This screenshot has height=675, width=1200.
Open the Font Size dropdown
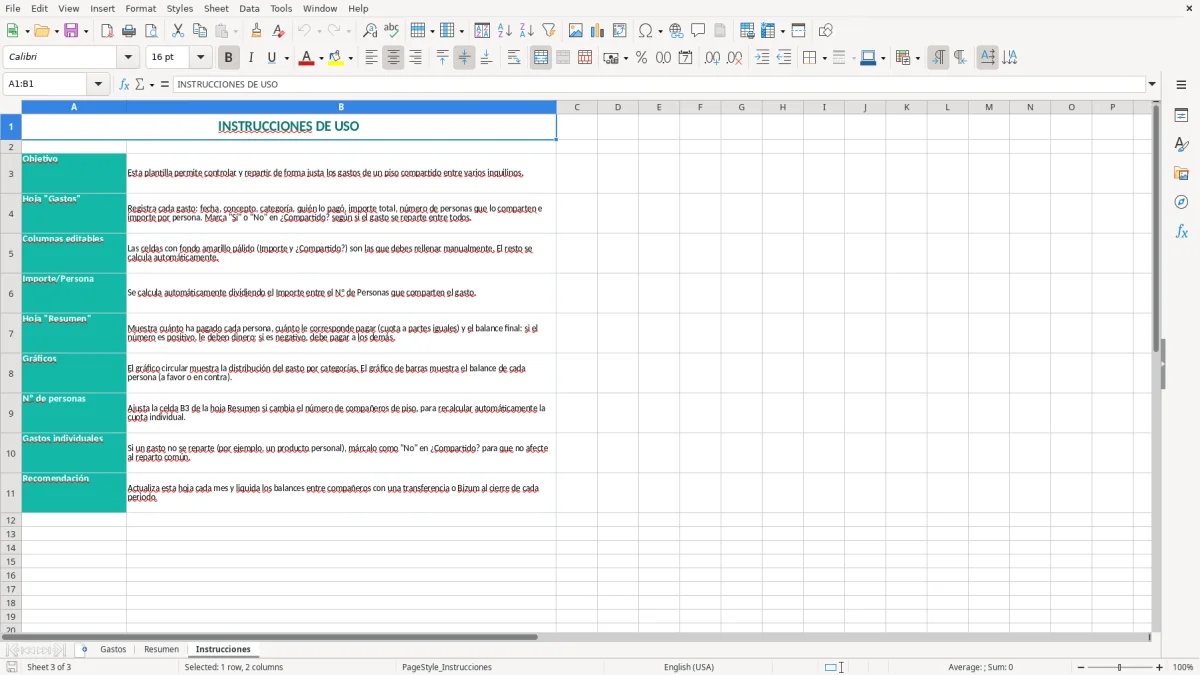point(200,58)
